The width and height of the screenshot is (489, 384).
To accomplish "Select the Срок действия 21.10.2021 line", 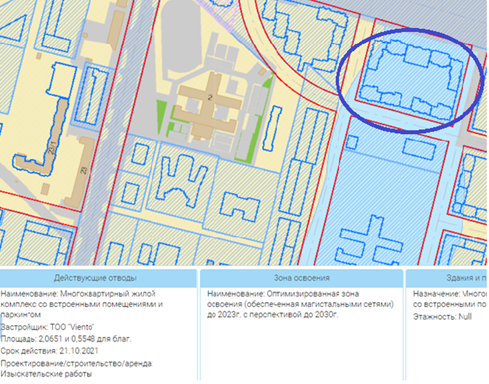I will pyautogui.click(x=49, y=351).
